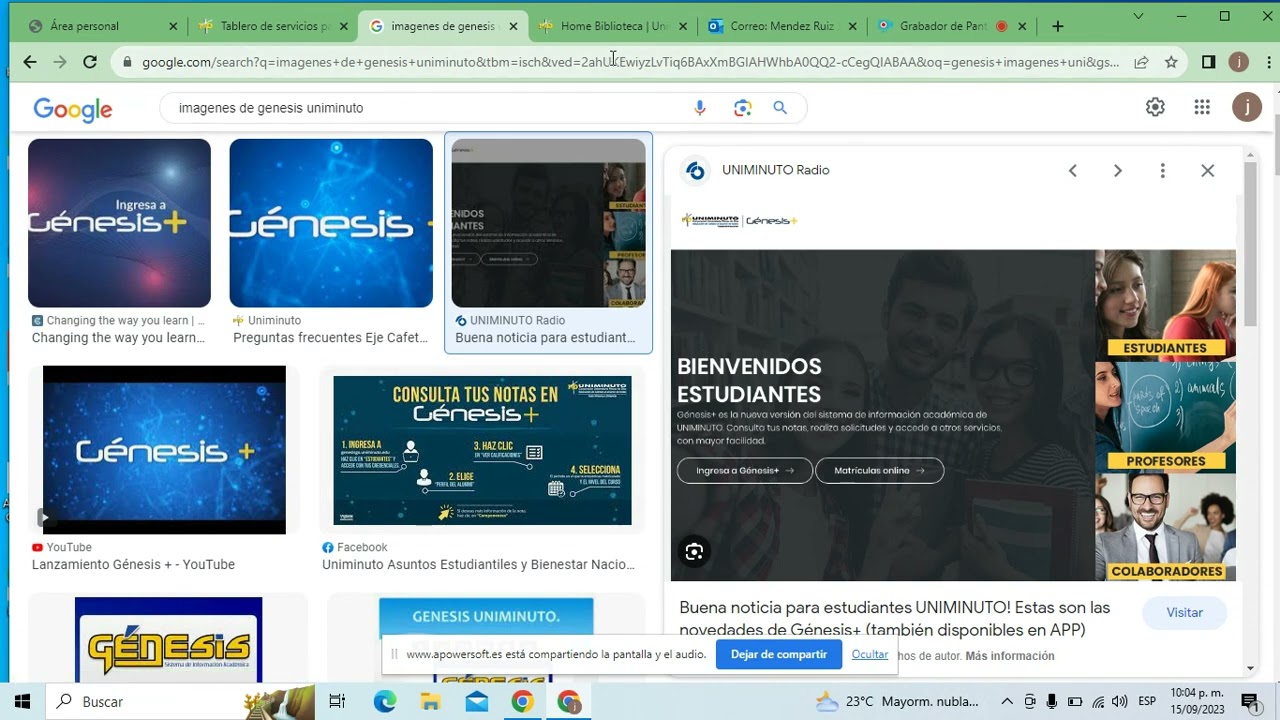Screen dimensions: 1280x720
Task: Launch Microsoft Edge from taskbar
Action: (x=385, y=702)
